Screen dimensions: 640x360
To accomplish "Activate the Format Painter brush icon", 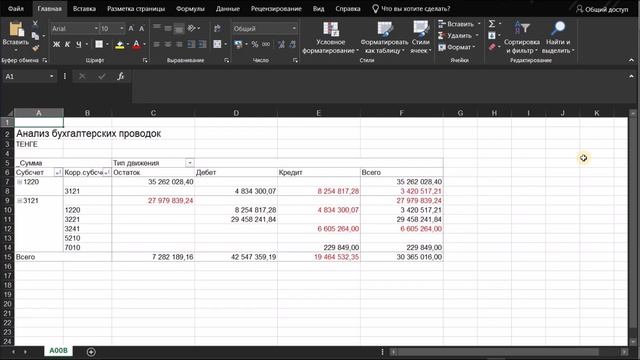I will (x=36, y=48).
